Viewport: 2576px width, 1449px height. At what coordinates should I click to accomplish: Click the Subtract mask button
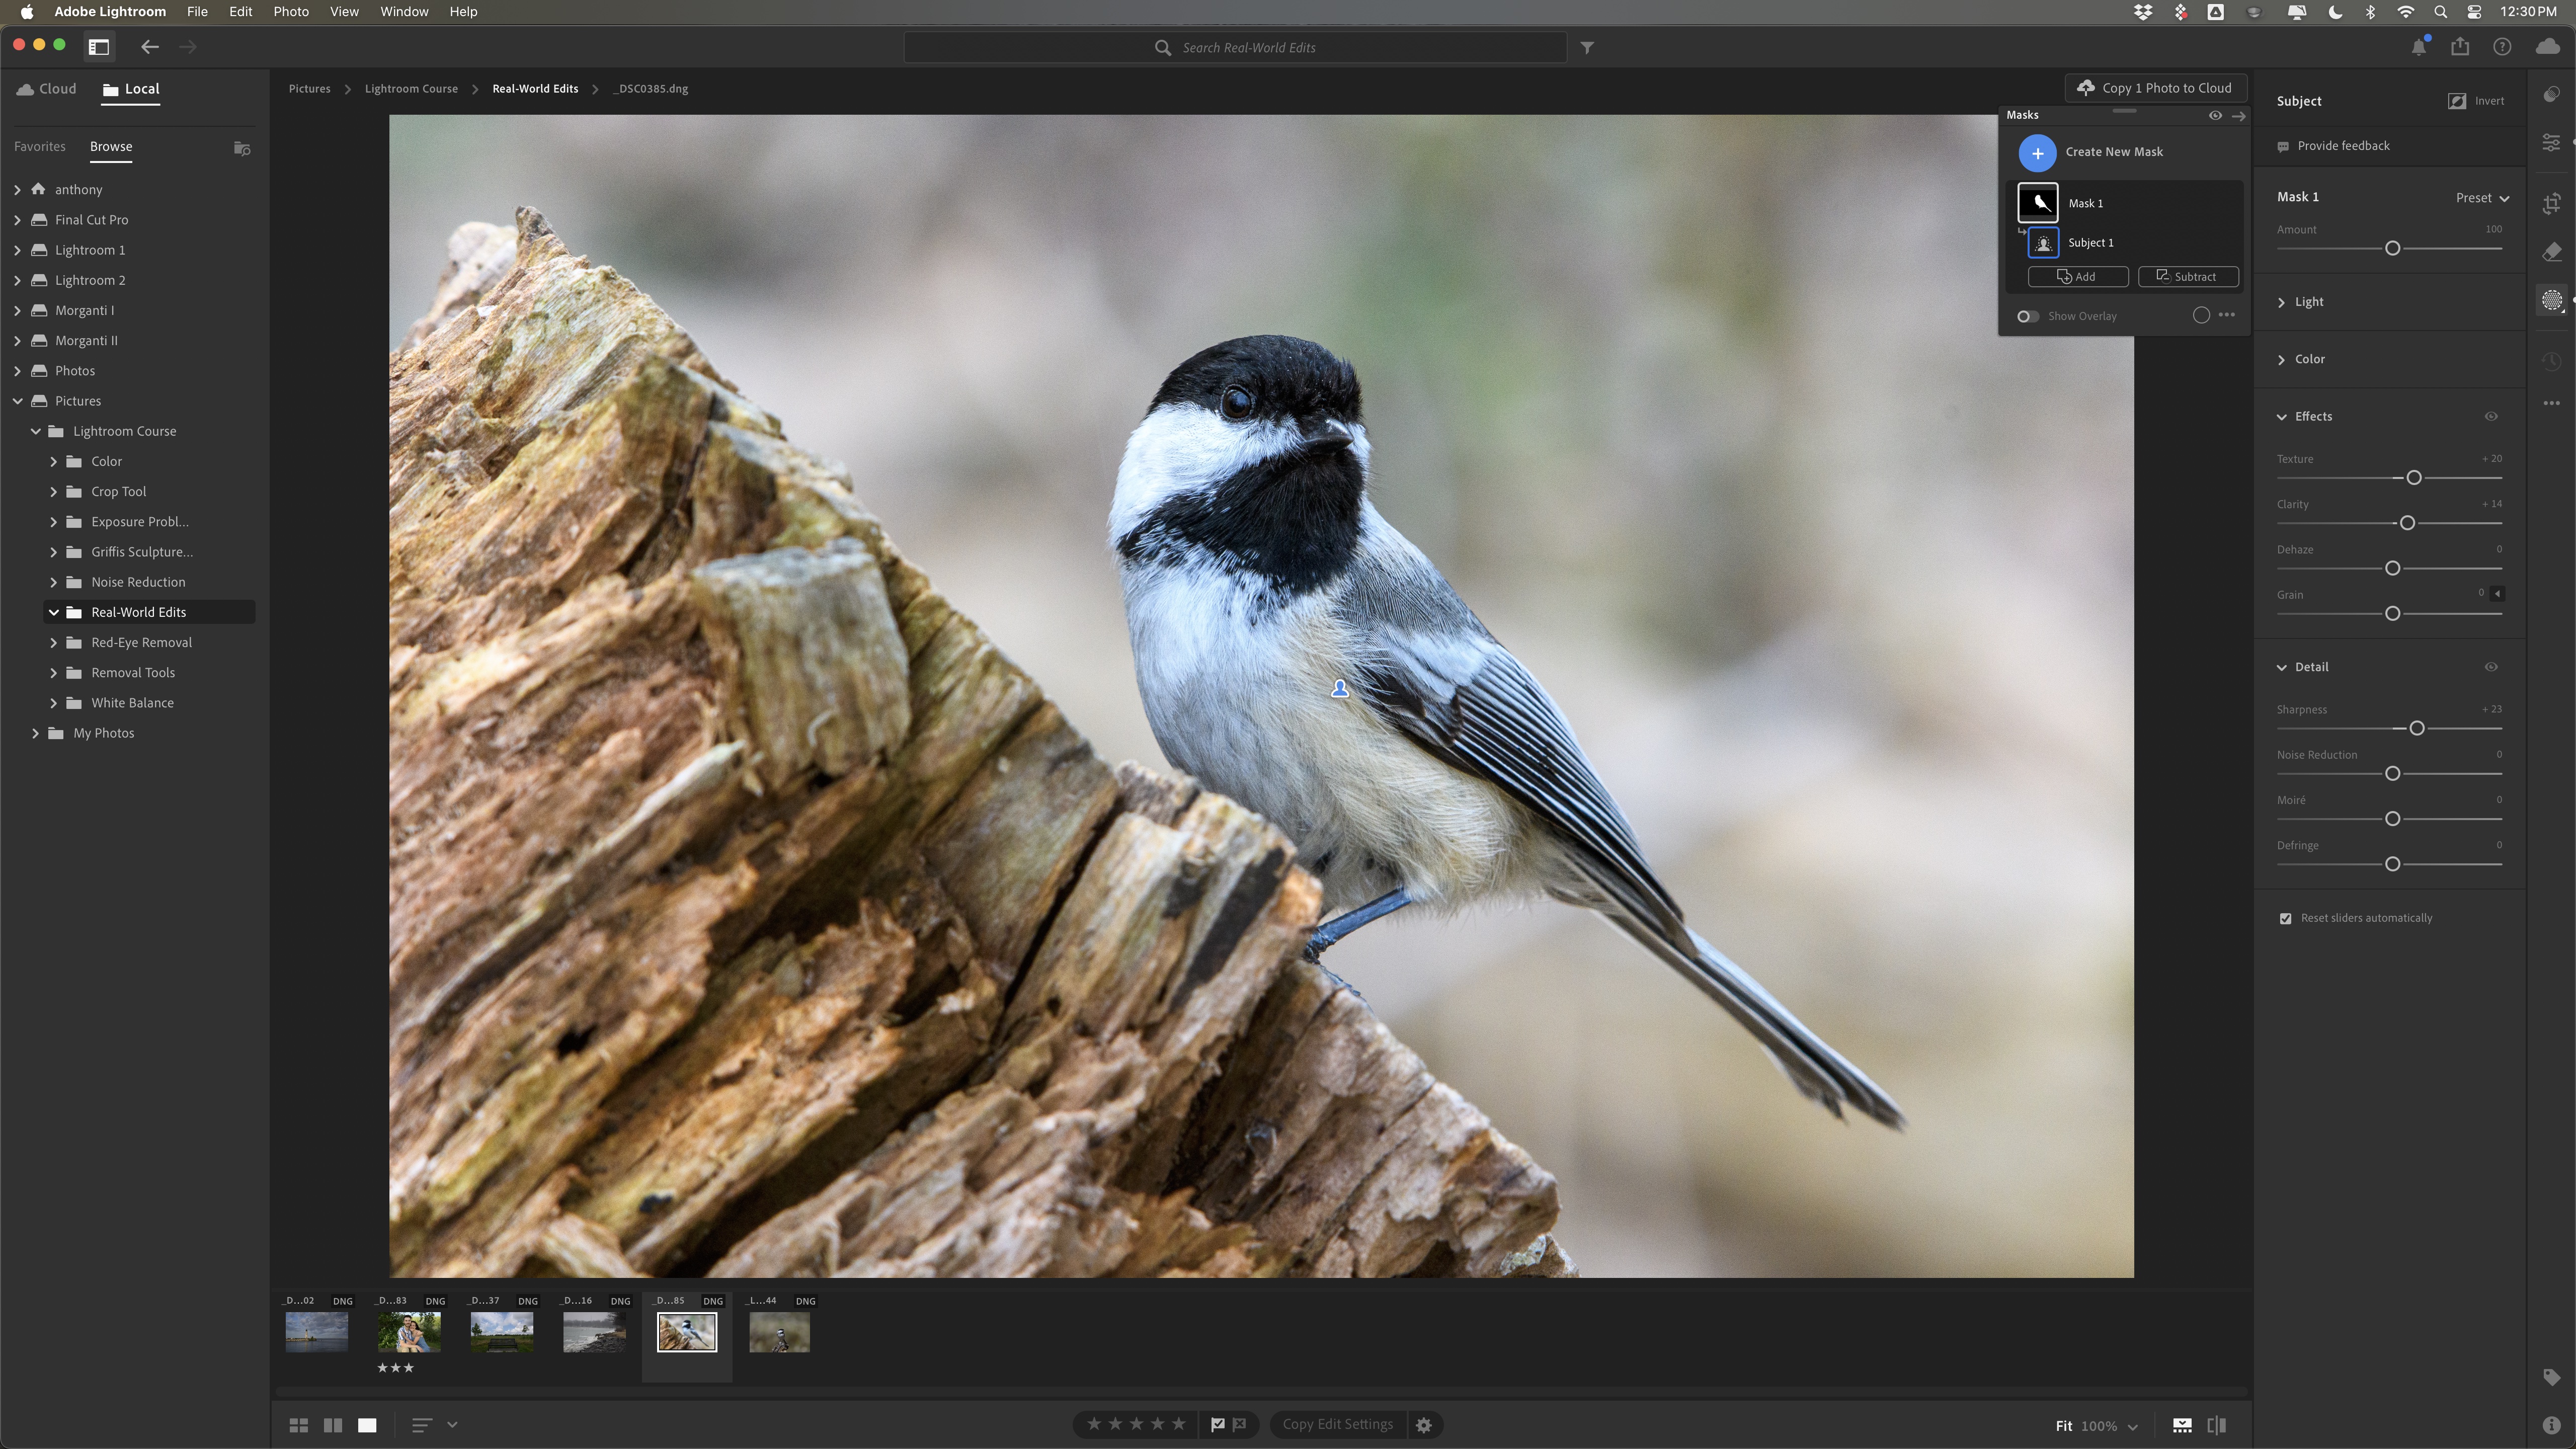pos(2187,277)
